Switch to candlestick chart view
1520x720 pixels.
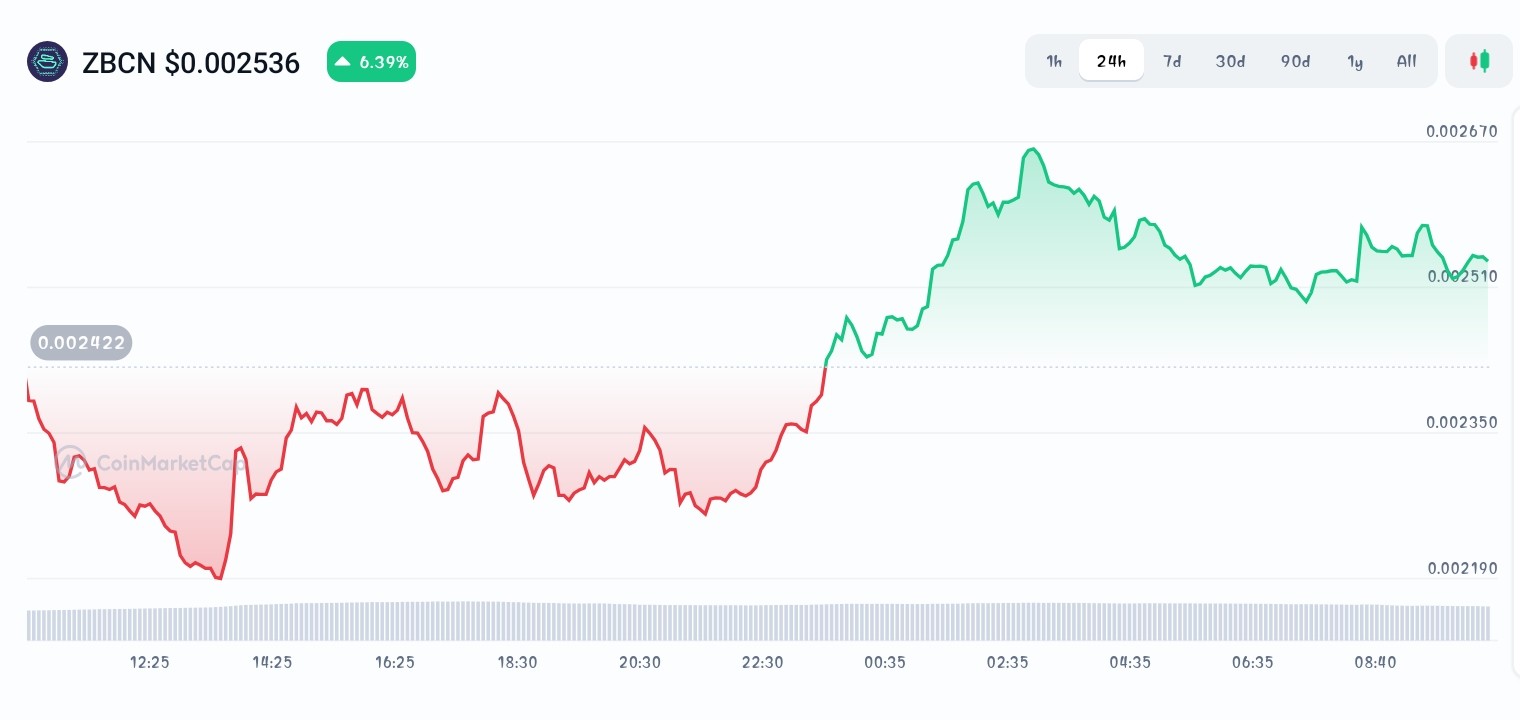(1479, 61)
